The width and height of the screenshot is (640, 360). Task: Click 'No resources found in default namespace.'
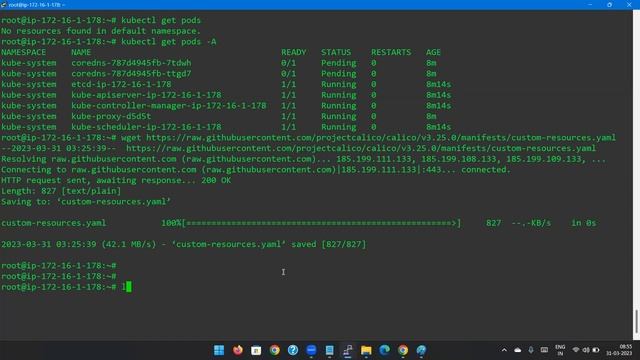click(101, 31)
